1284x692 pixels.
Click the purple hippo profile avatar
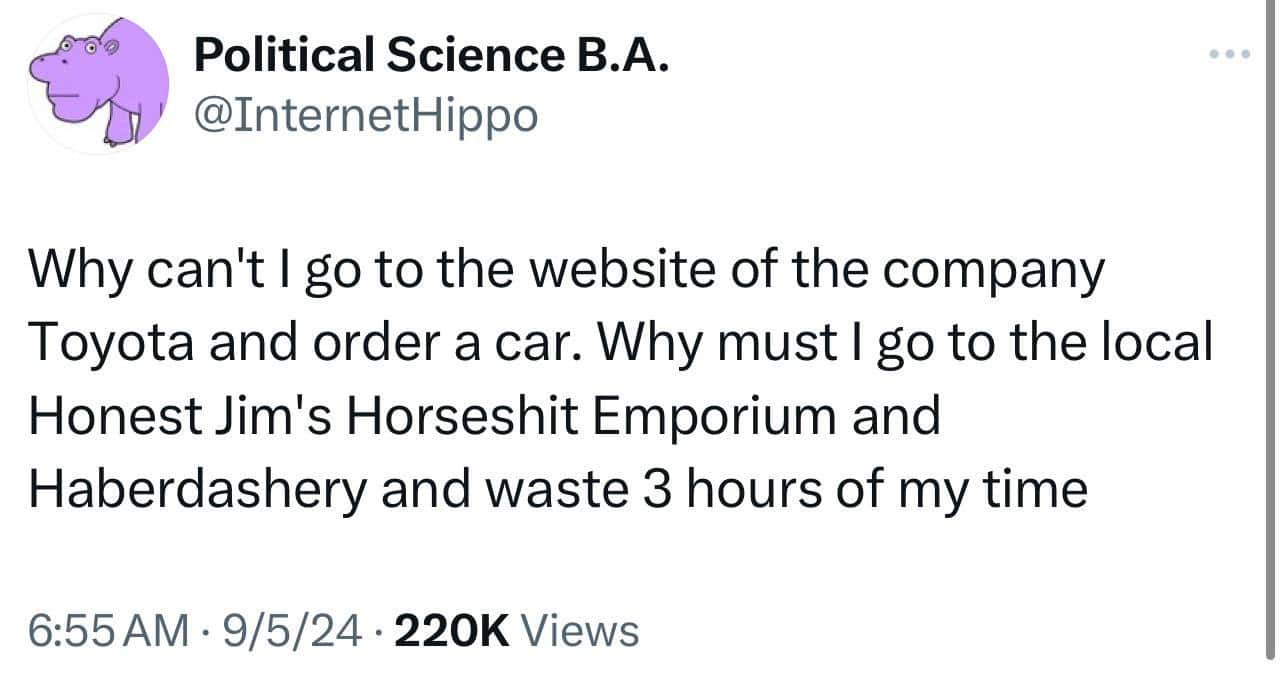pos(98,84)
